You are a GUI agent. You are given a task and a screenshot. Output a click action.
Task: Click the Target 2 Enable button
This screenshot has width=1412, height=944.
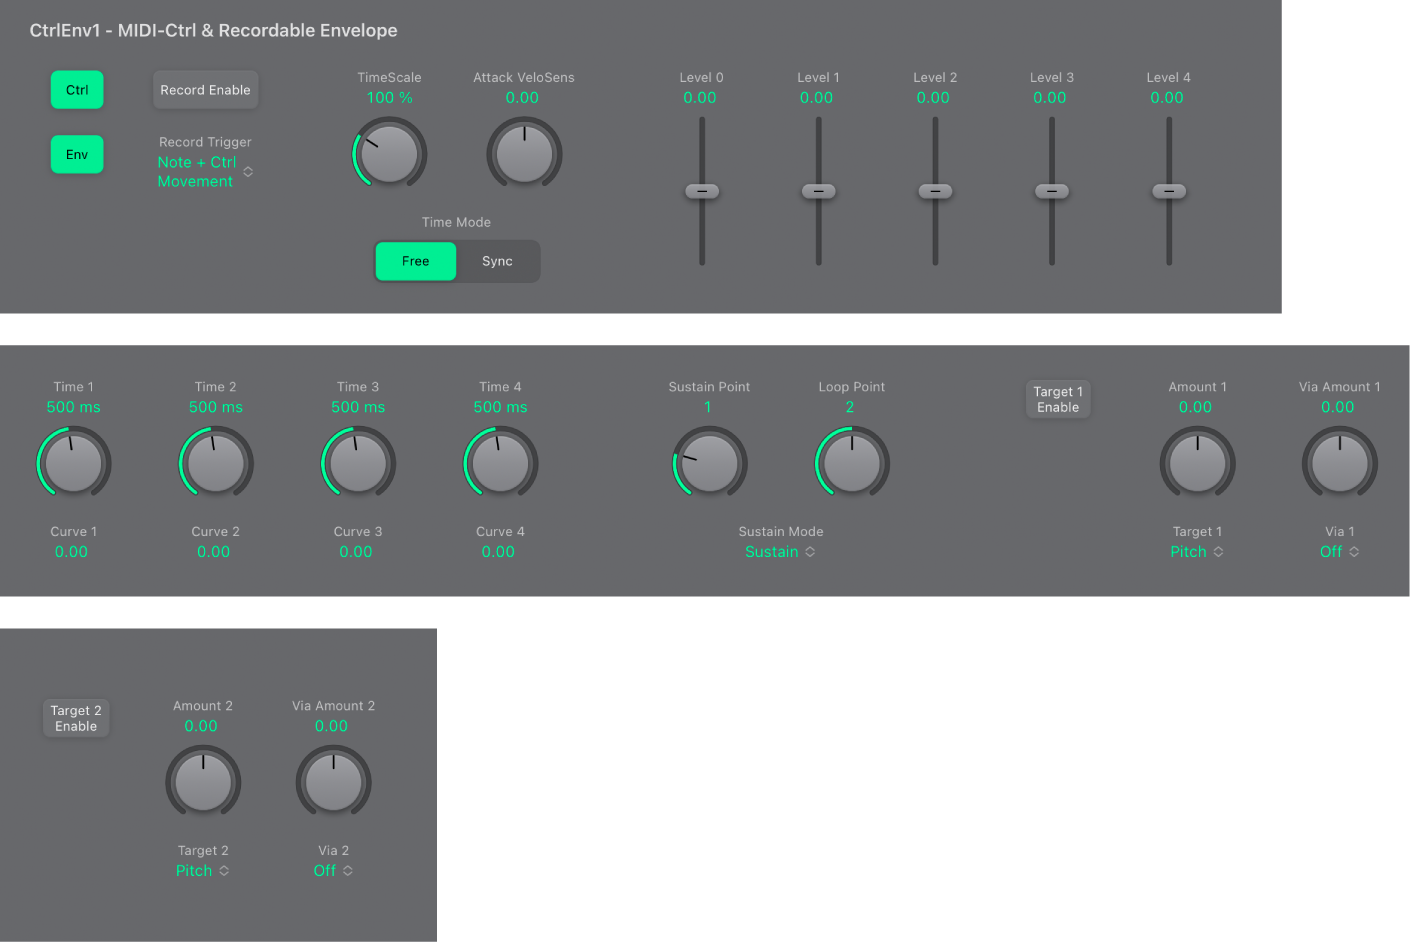coord(76,718)
